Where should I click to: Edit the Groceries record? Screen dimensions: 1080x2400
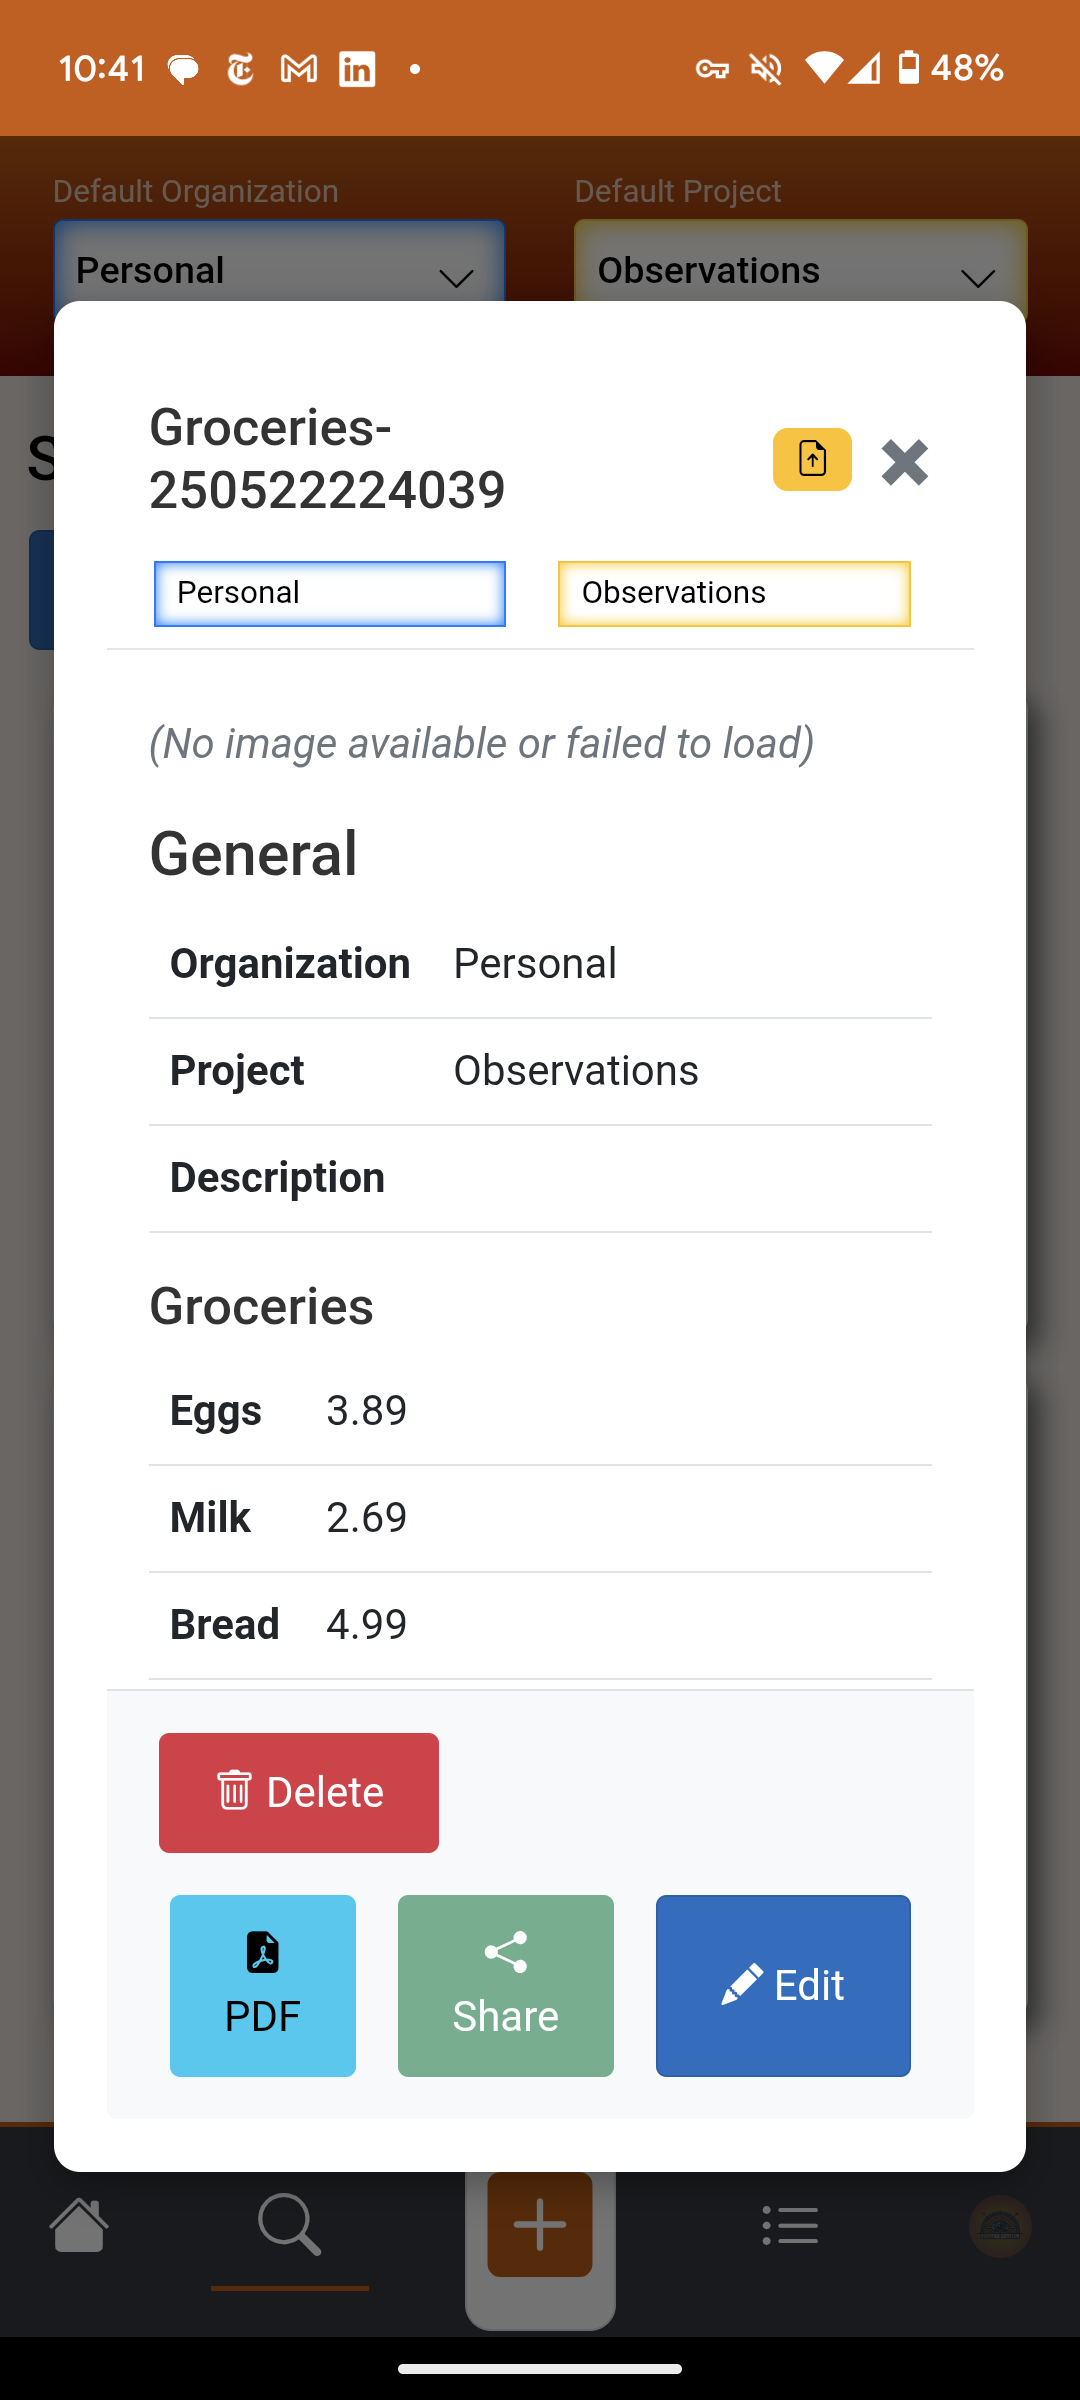click(x=783, y=1986)
